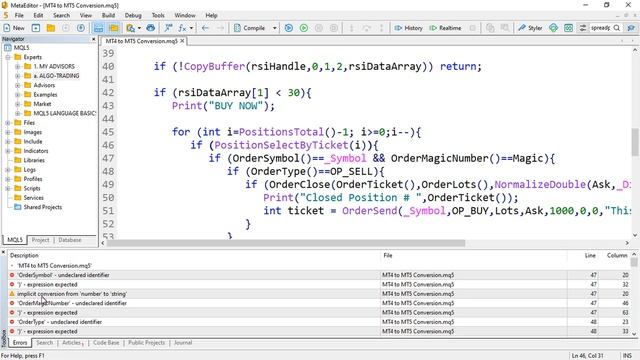Click the find-in-files search icon
The image size is (640, 360).
tap(130, 28)
